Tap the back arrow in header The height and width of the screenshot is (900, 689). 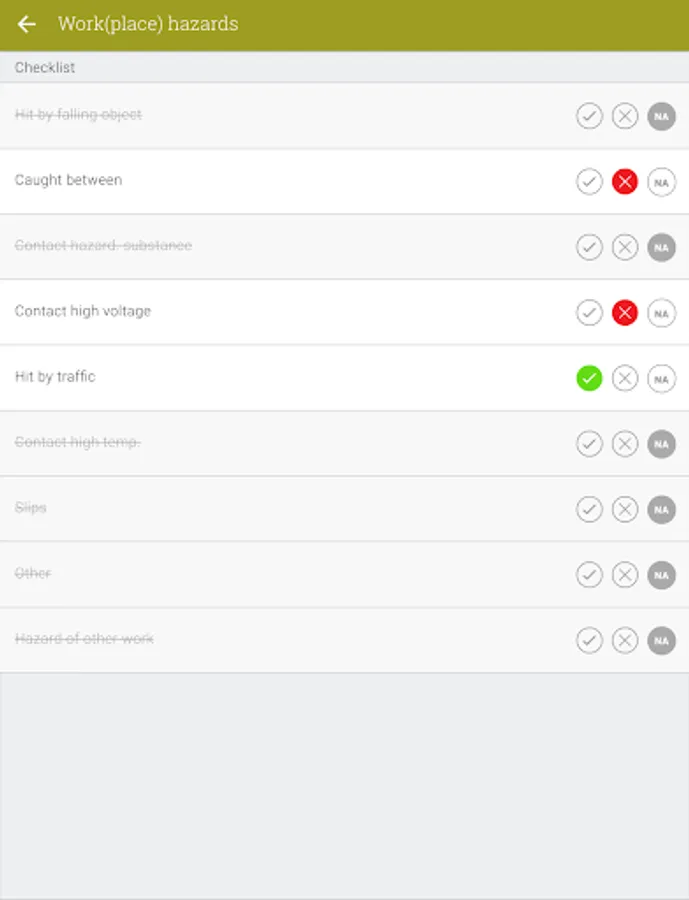click(x=27, y=24)
